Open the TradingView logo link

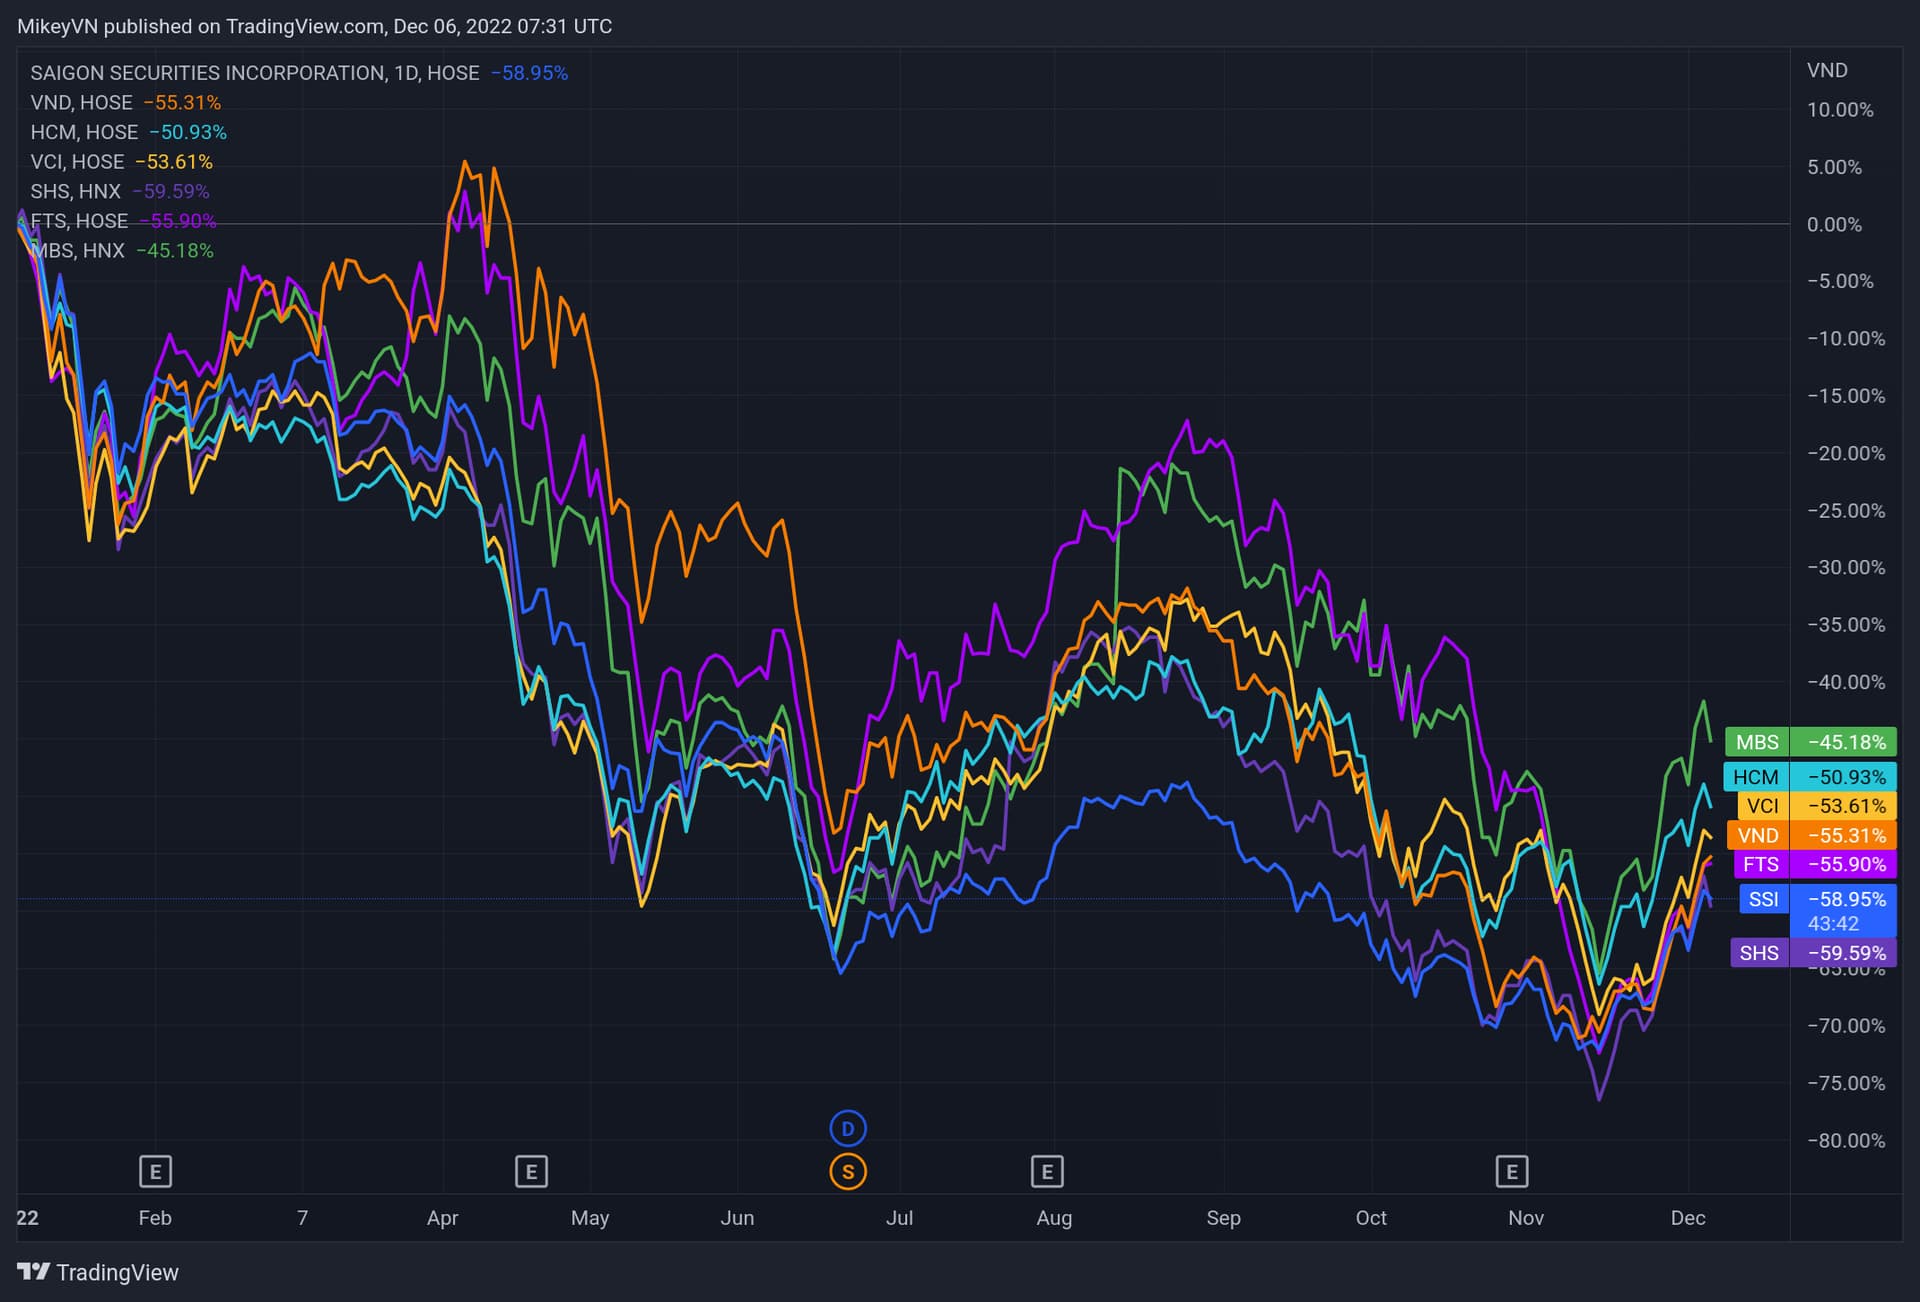tap(98, 1272)
